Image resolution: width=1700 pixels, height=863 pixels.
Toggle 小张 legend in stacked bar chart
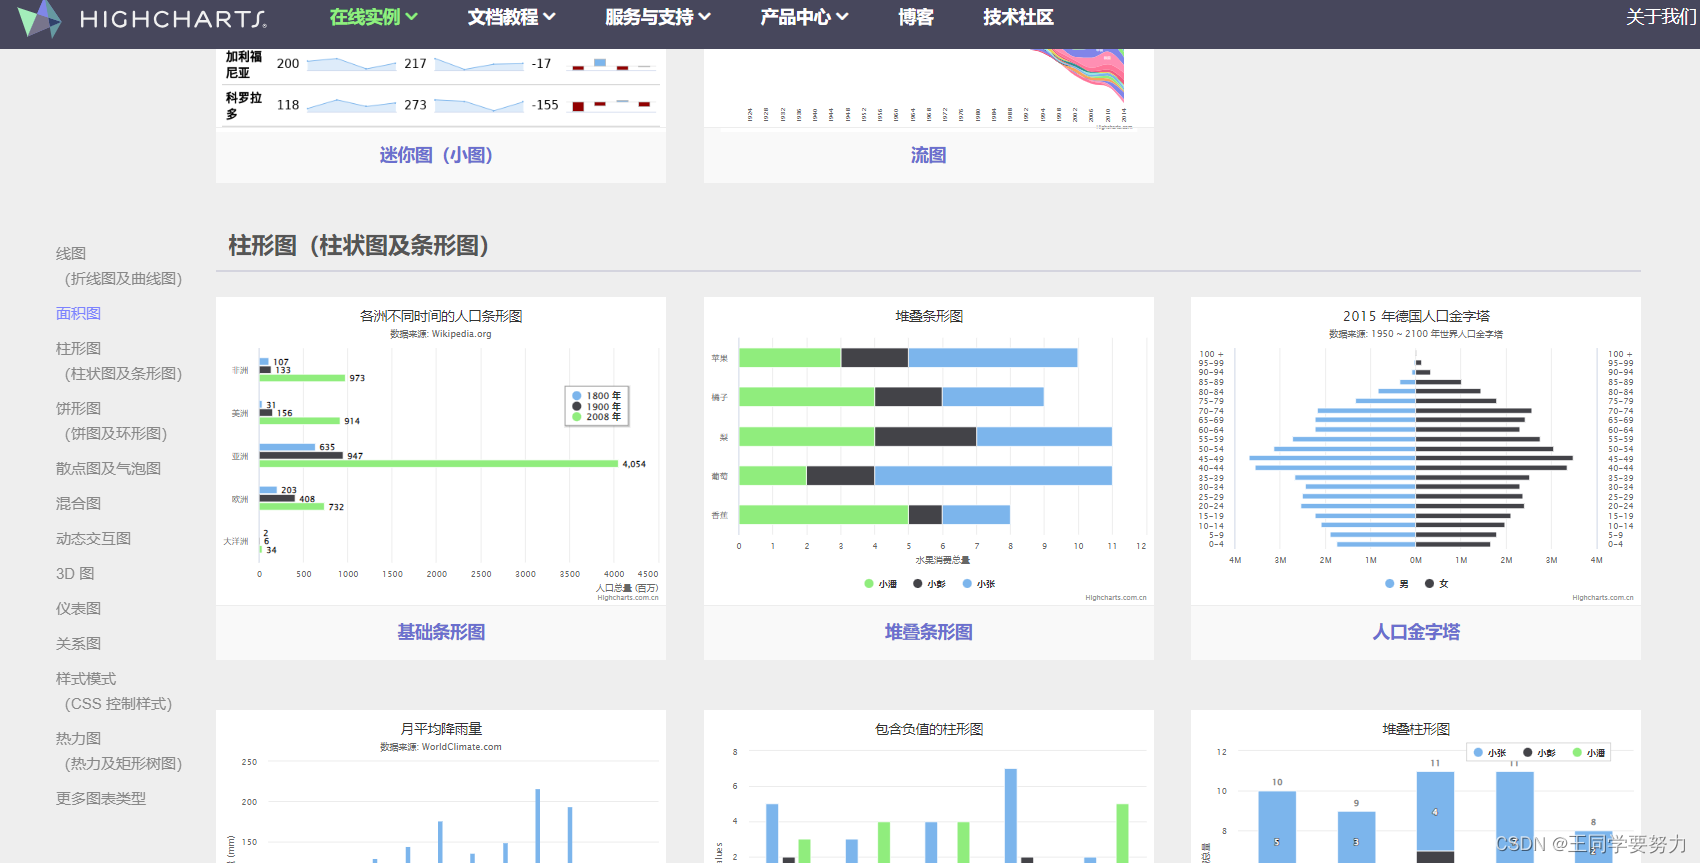[x=979, y=584]
